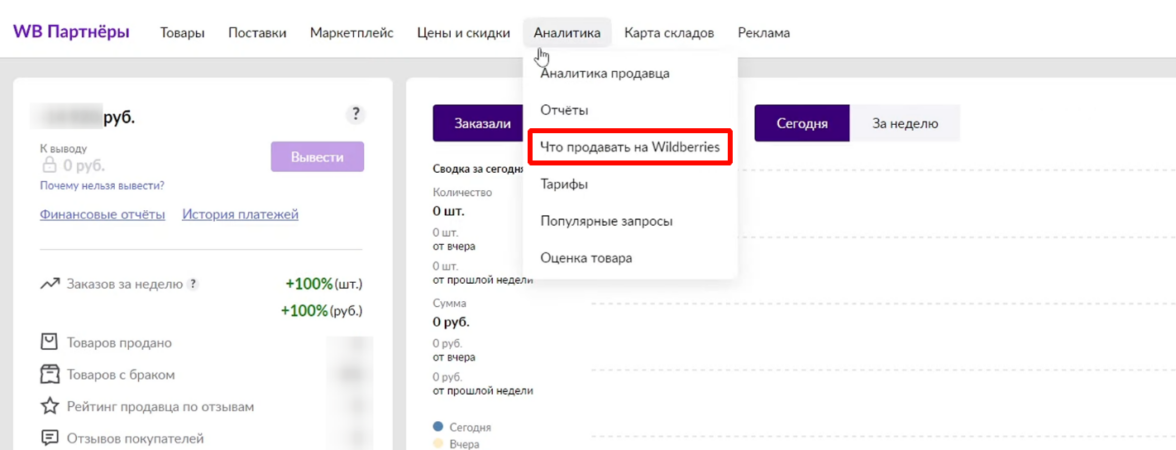The width and height of the screenshot is (1176, 450).
Task: Switch to the За неделю period toggle
Action: coord(905,123)
